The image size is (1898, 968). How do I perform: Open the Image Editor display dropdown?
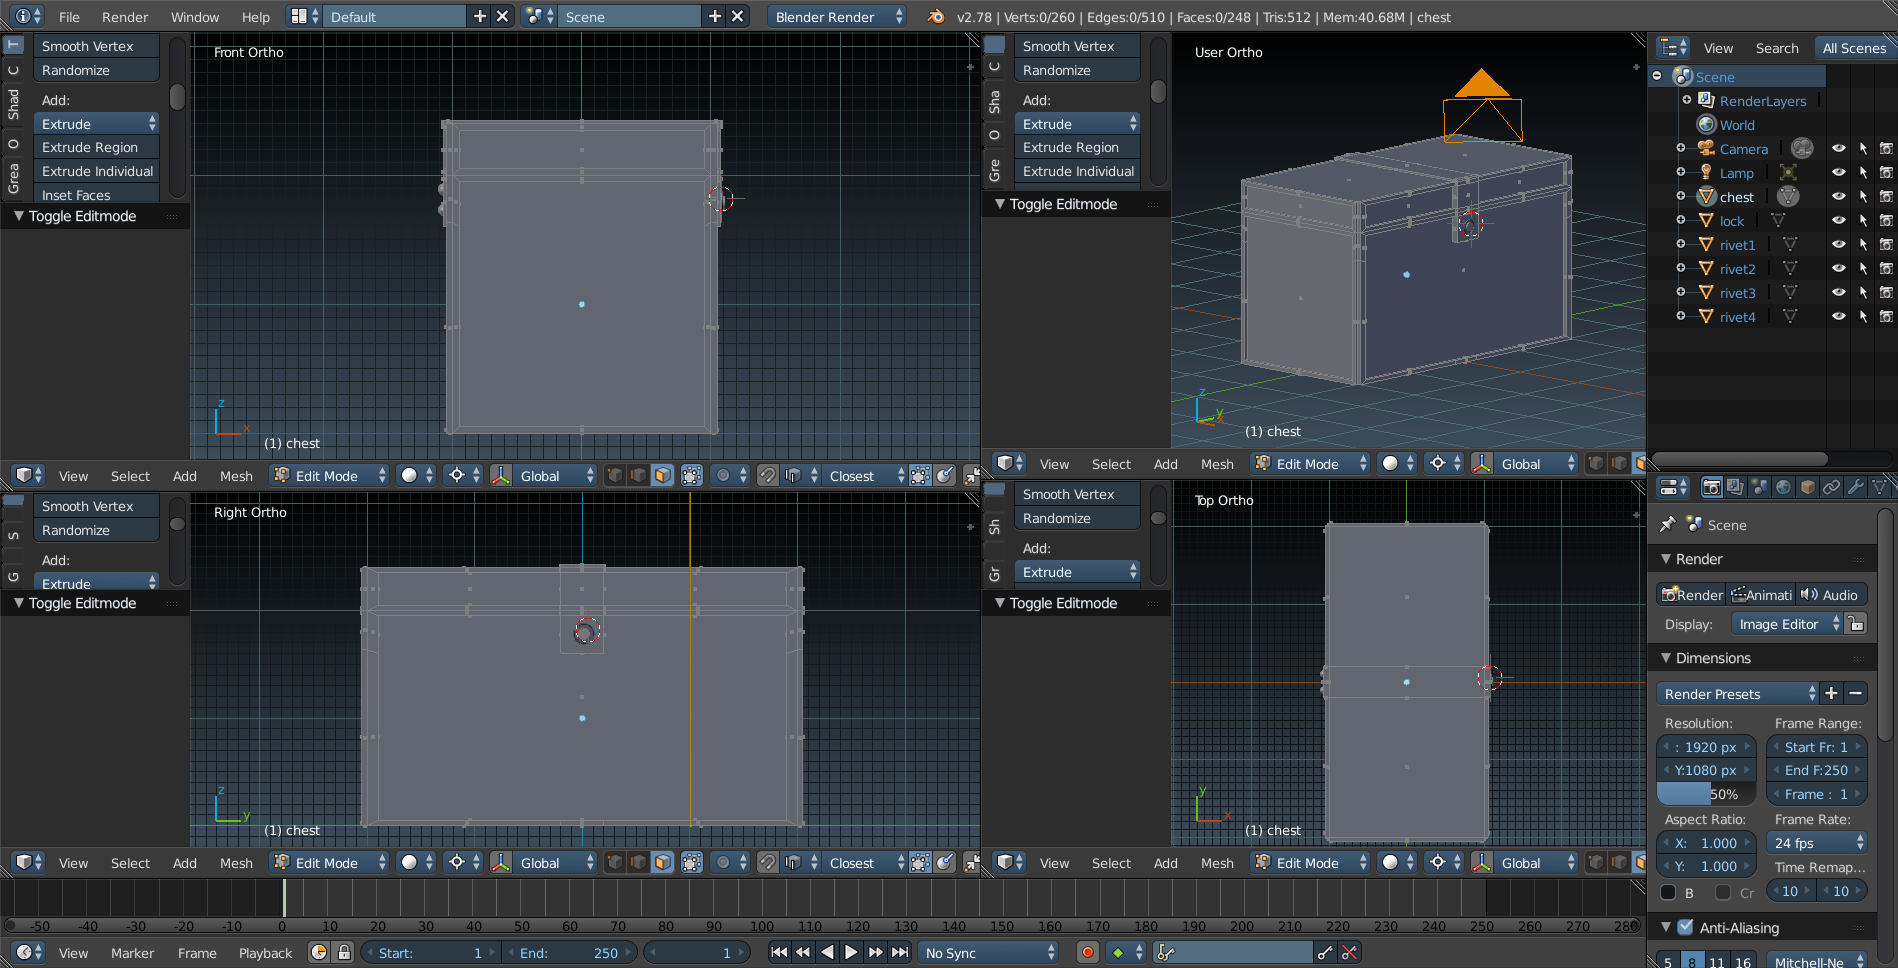pyautogui.click(x=1787, y=624)
